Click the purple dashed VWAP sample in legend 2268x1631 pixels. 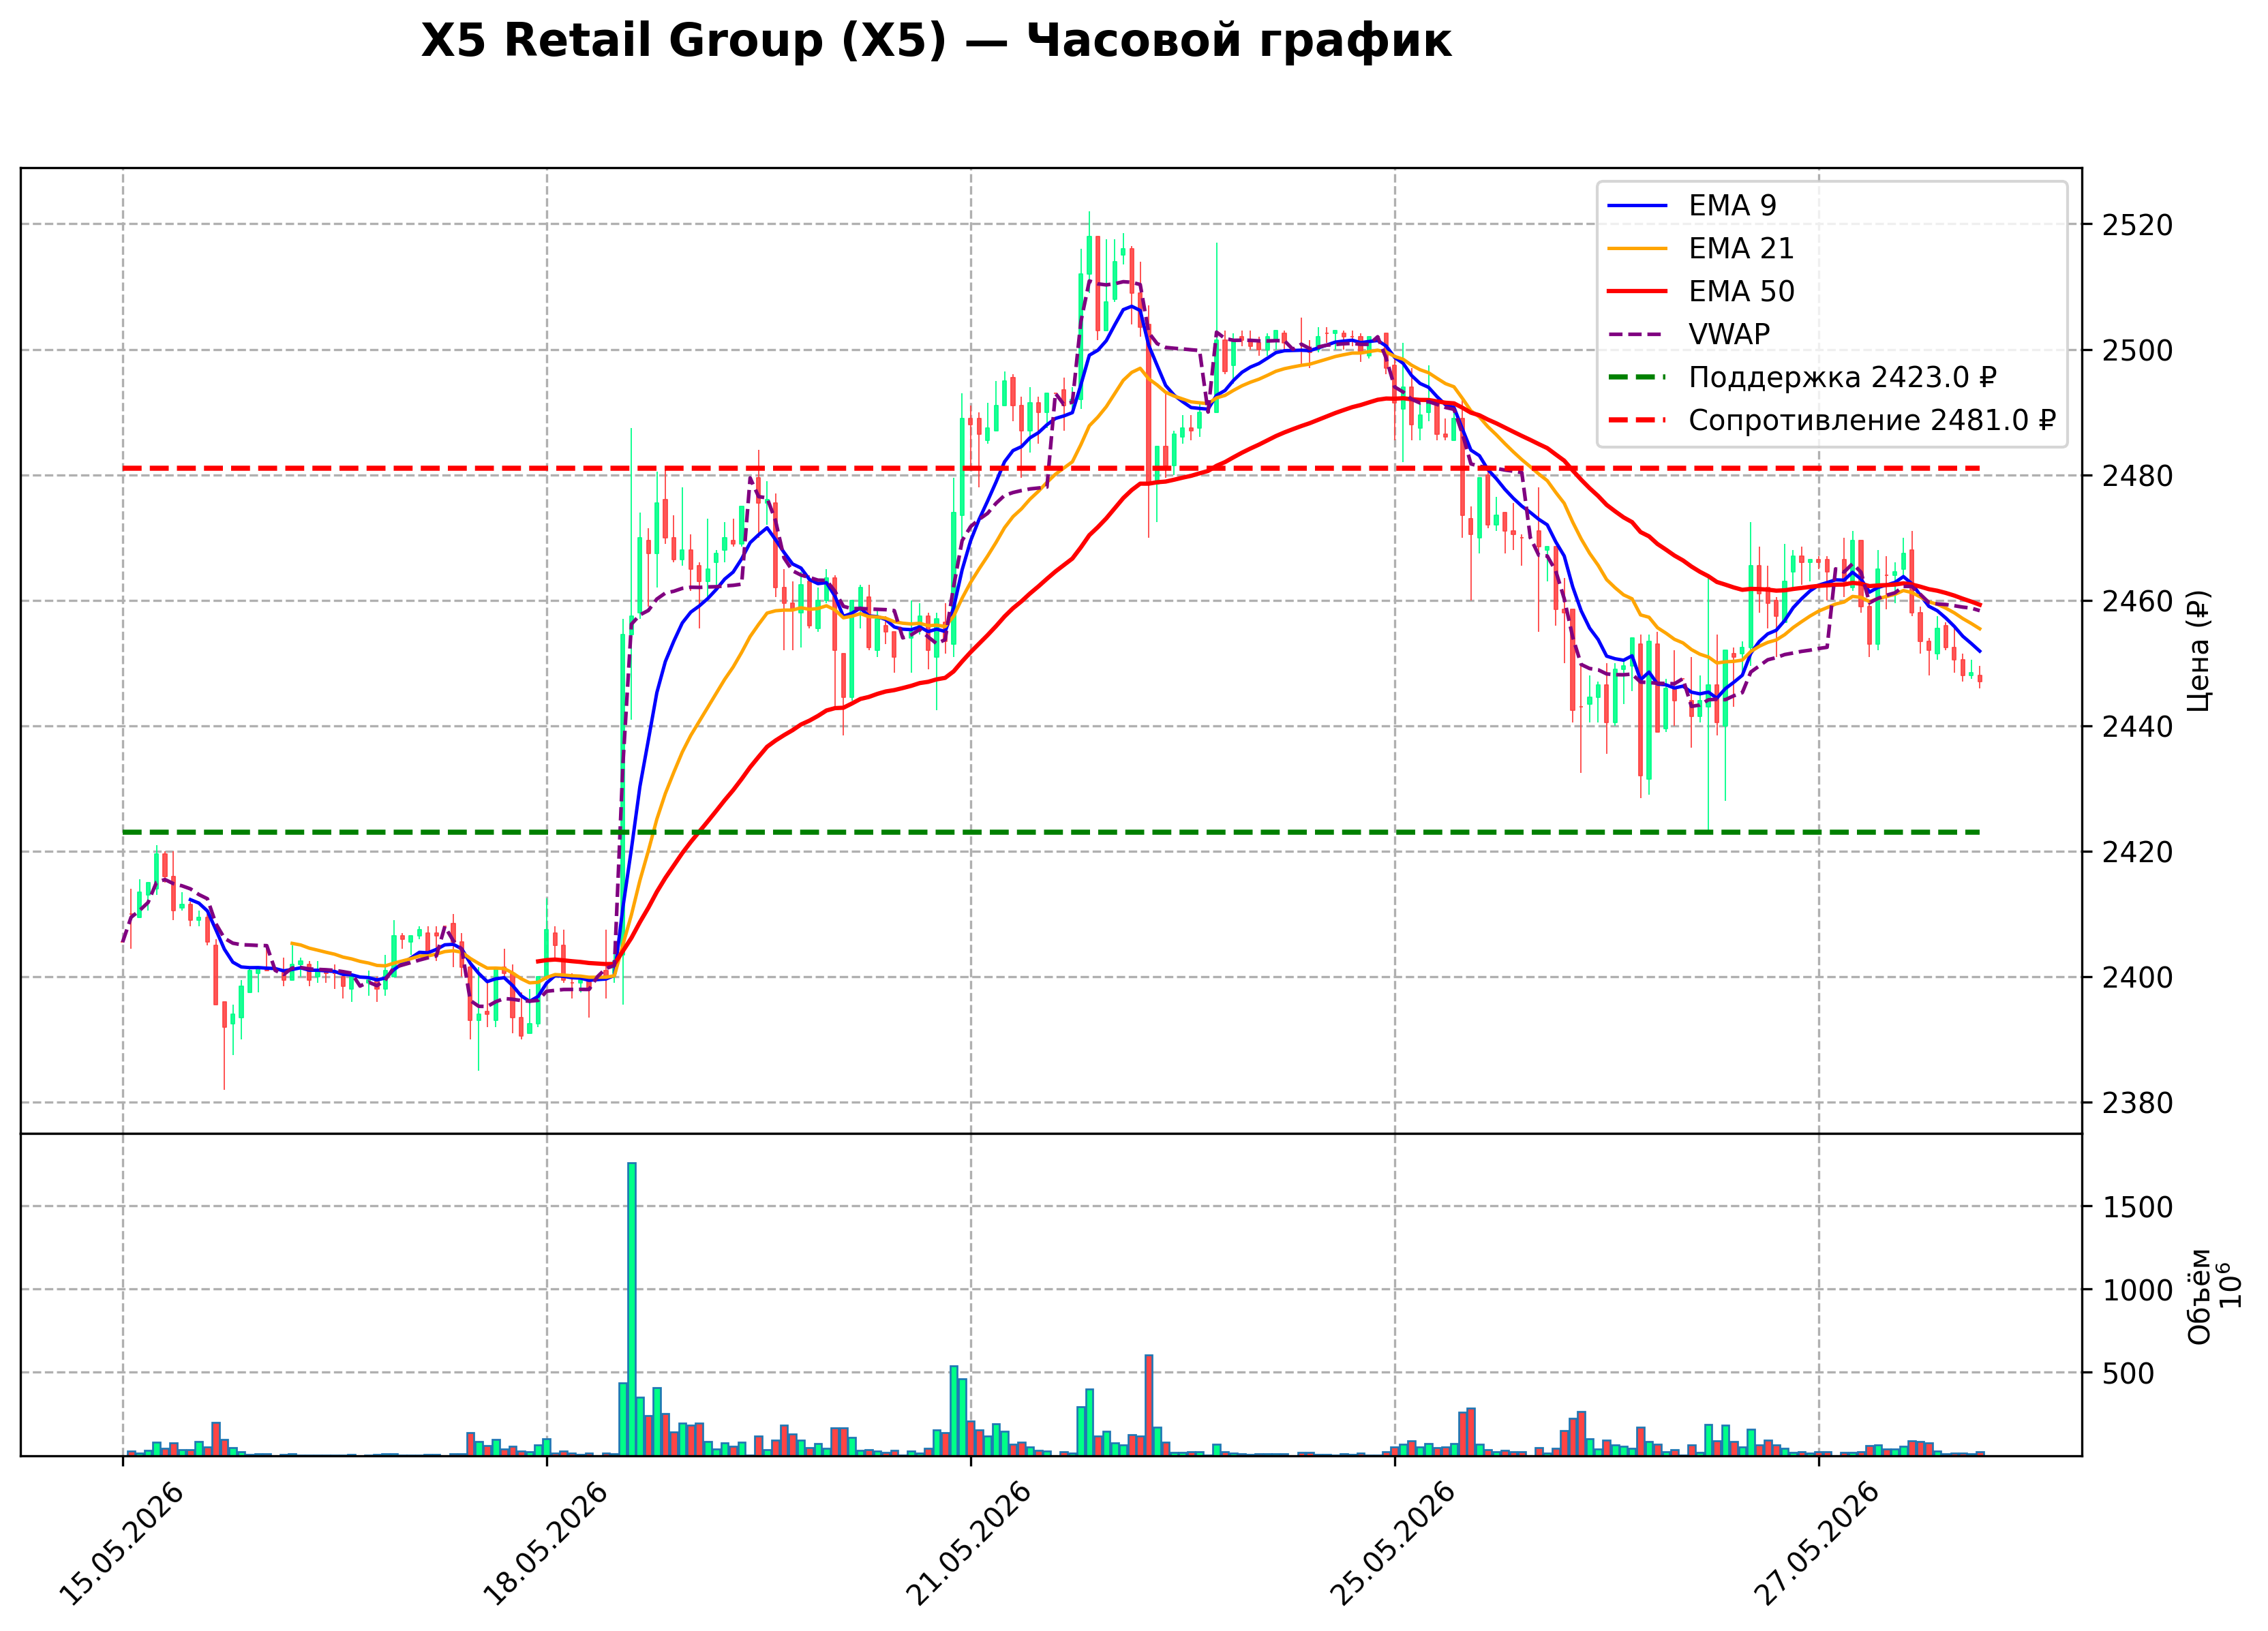click(1637, 335)
